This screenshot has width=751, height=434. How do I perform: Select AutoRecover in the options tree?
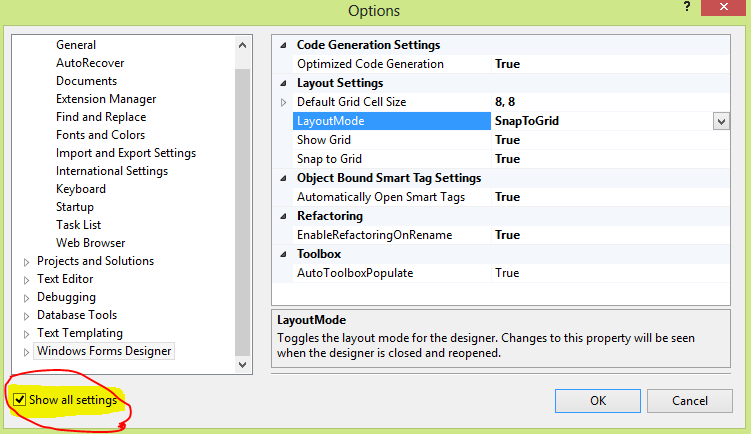pyautogui.click(x=90, y=63)
